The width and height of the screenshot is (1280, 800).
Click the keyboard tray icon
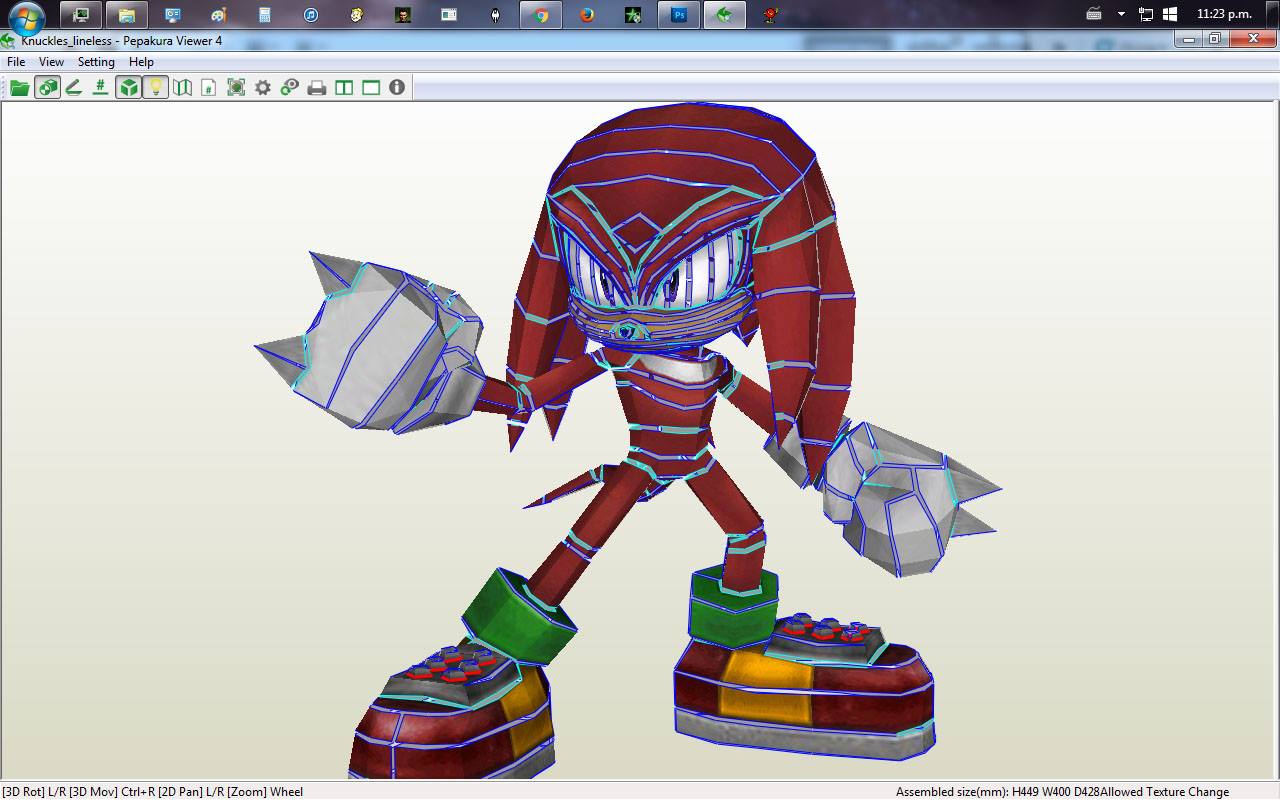[x=1095, y=14]
